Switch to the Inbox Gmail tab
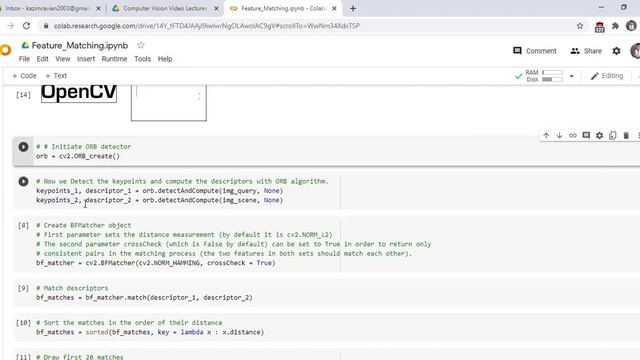The width and height of the screenshot is (640, 360). click(47, 8)
